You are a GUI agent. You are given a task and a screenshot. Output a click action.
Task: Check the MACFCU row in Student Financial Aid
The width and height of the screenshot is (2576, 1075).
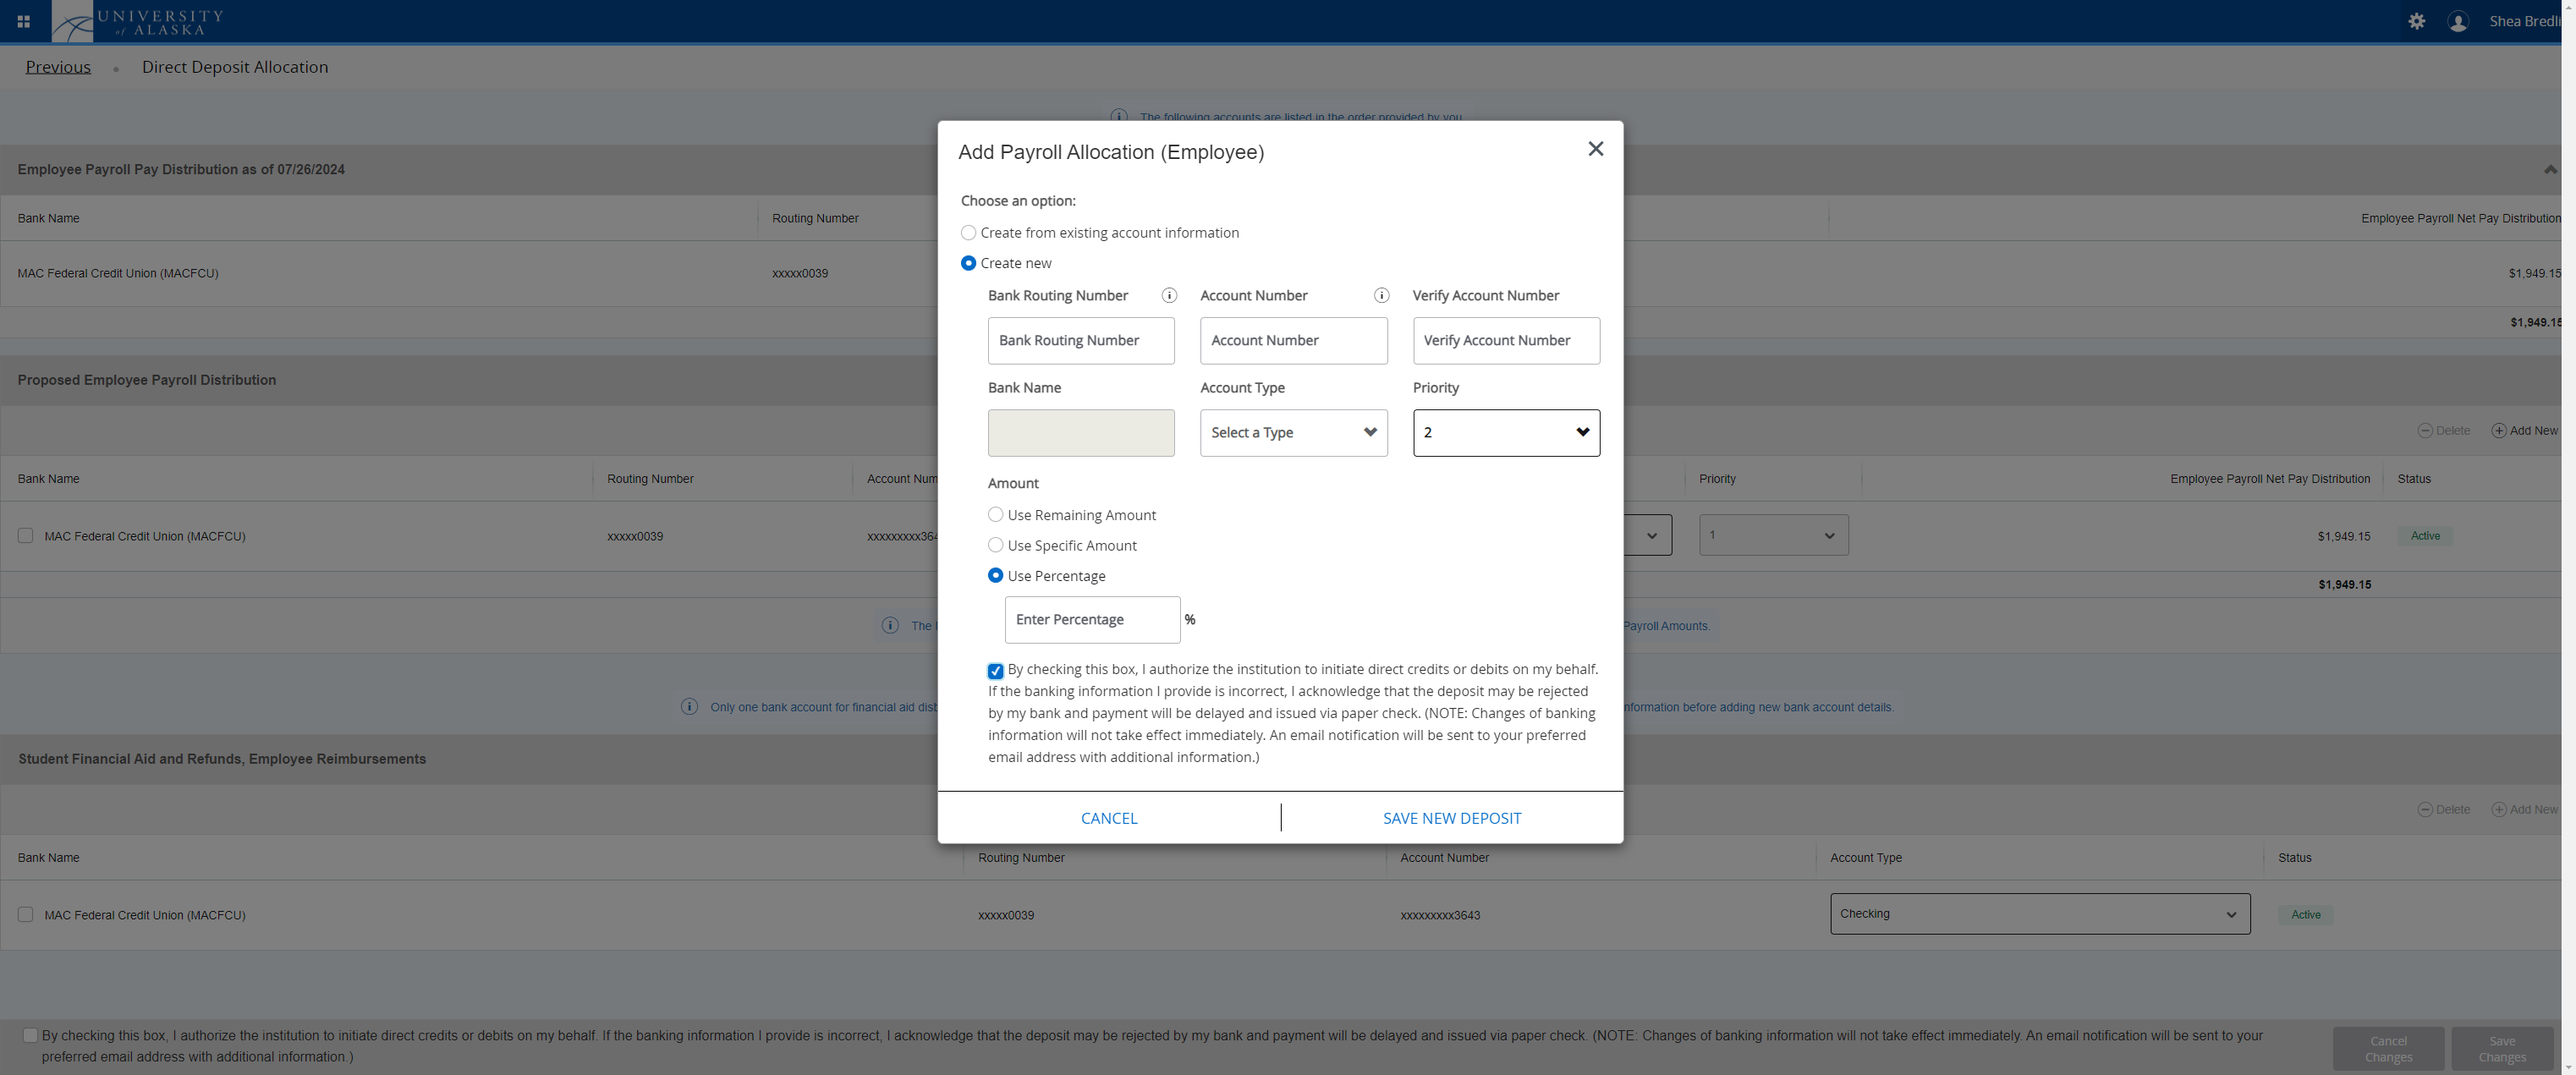[25, 914]
